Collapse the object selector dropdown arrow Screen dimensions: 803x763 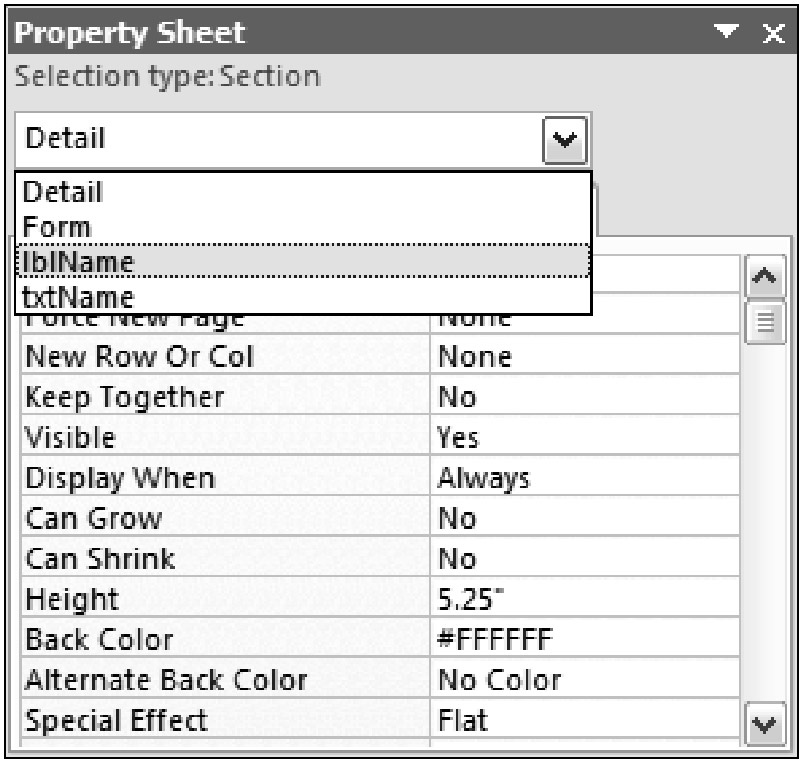[x=565, y=139]
